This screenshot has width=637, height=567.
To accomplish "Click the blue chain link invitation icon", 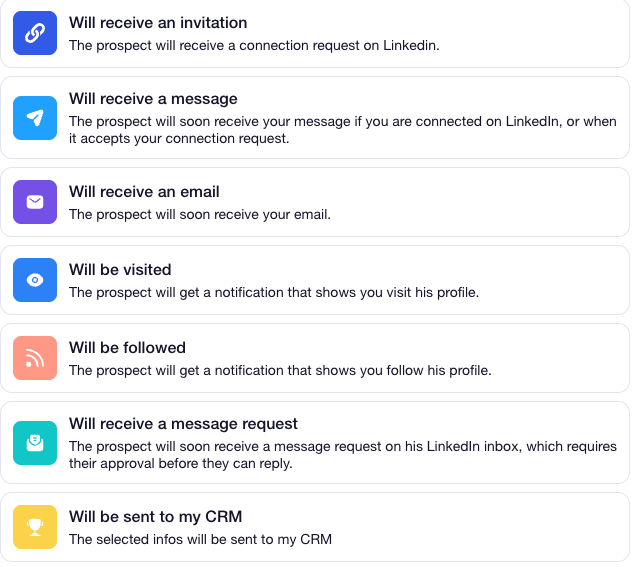I will (x=35, y=33).
